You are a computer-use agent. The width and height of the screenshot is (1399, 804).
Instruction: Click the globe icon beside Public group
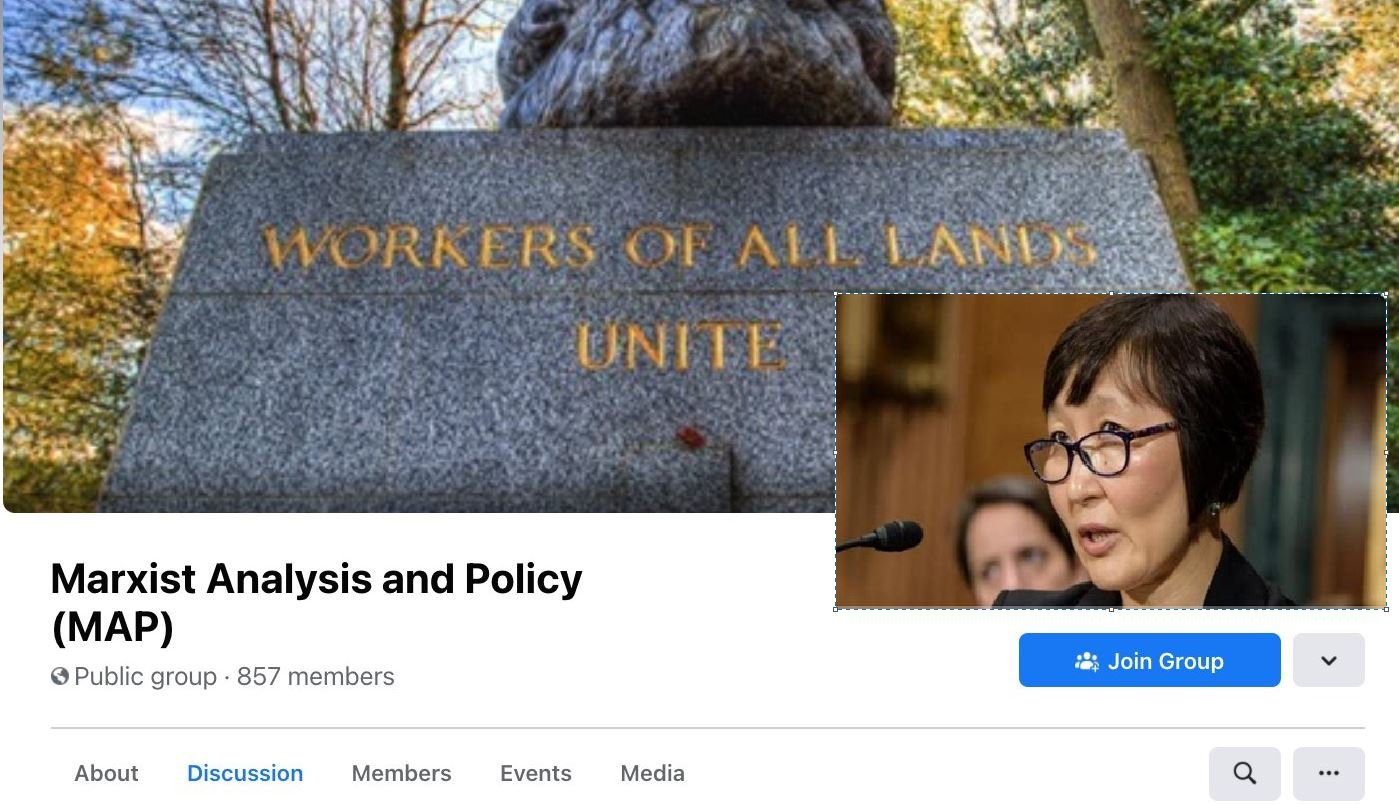60,677
